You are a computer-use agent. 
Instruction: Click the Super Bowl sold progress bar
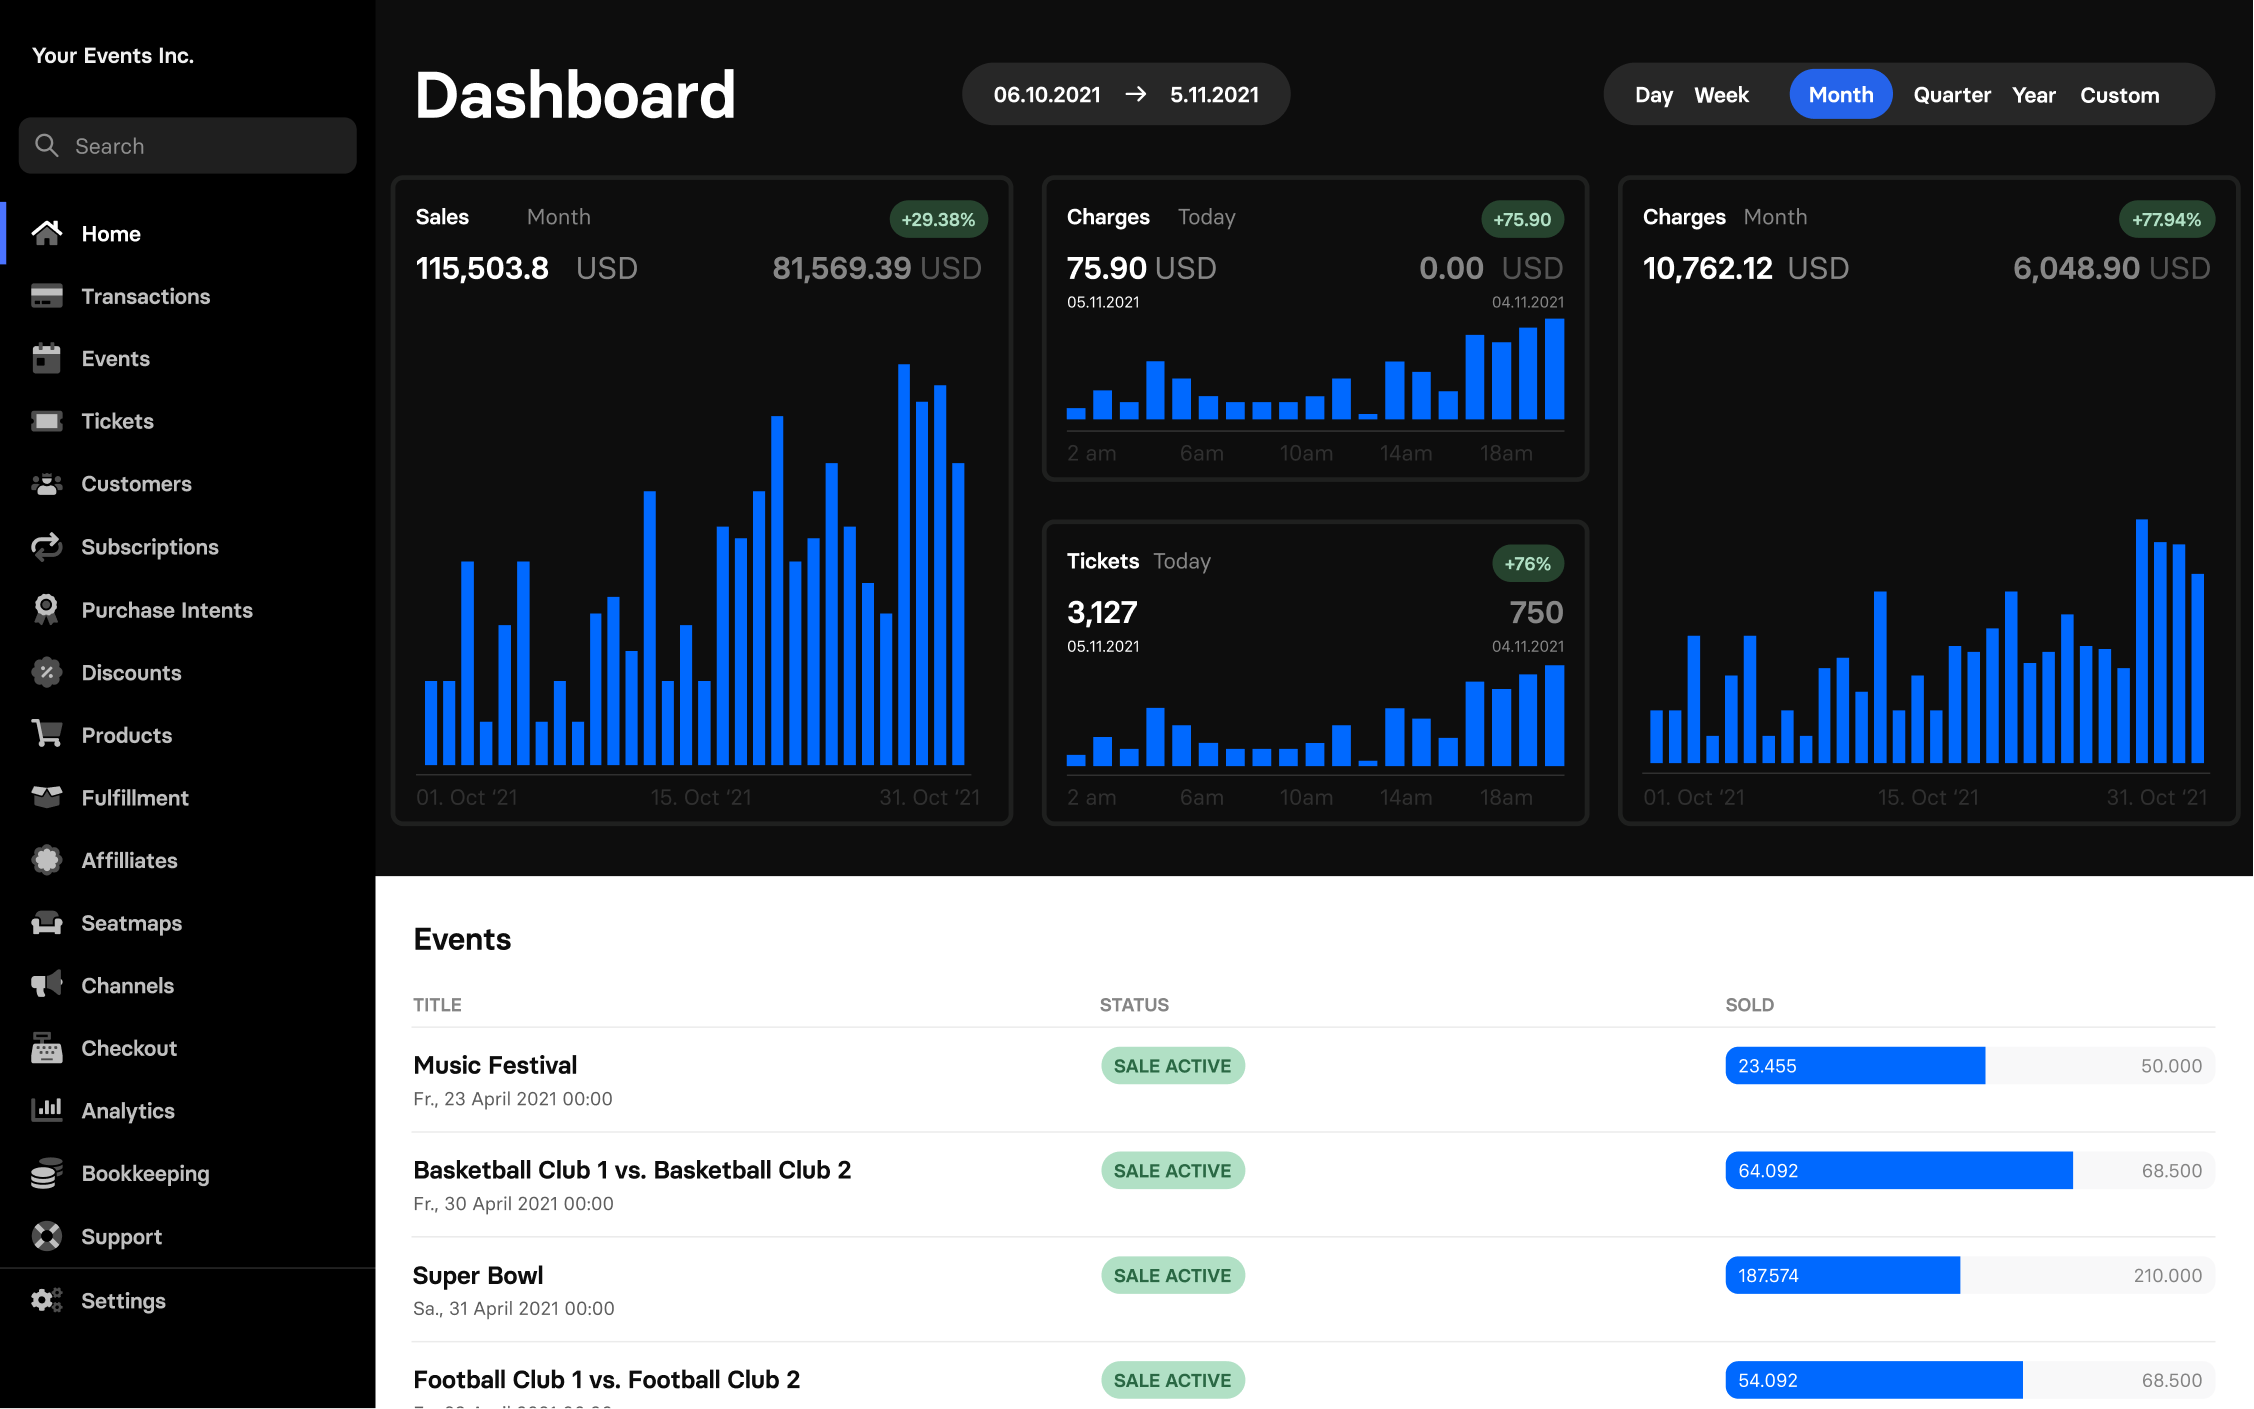(1843, 1275)
